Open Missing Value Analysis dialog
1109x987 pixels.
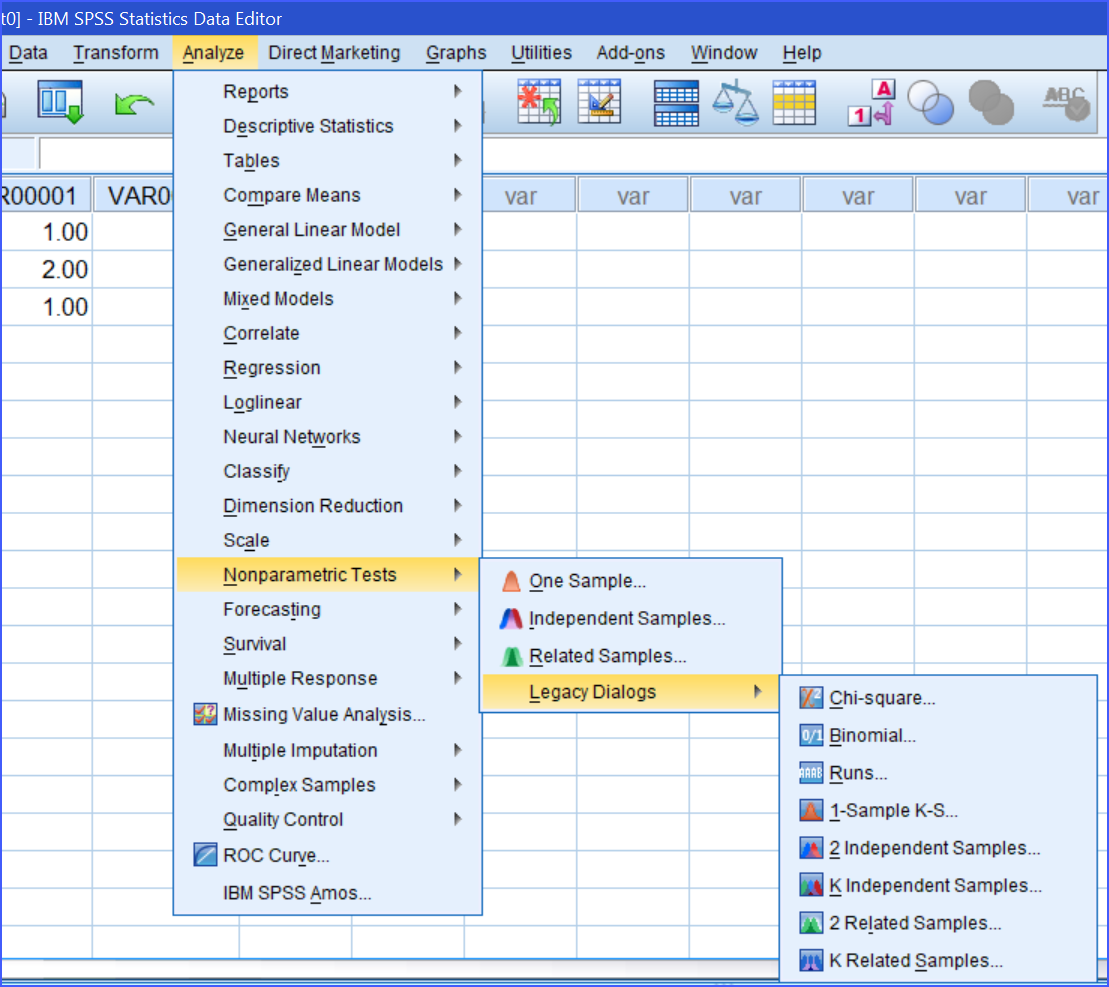point(324,715)
